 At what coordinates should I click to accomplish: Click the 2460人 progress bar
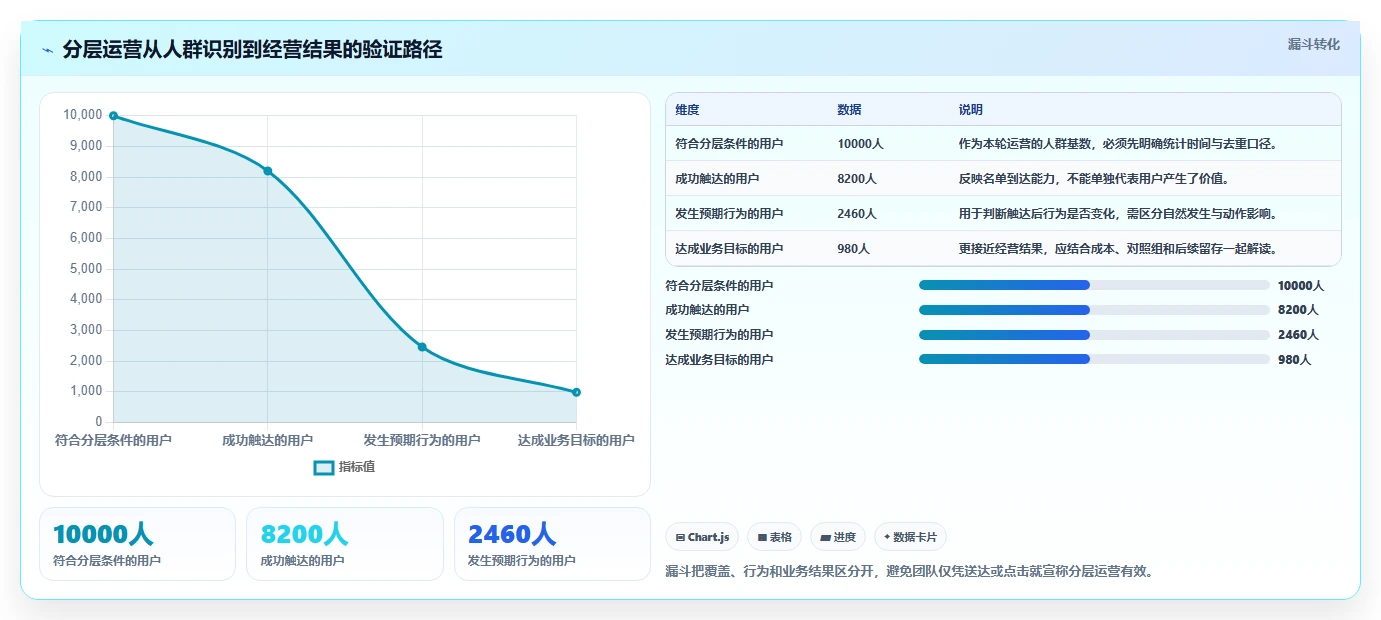1094,335
